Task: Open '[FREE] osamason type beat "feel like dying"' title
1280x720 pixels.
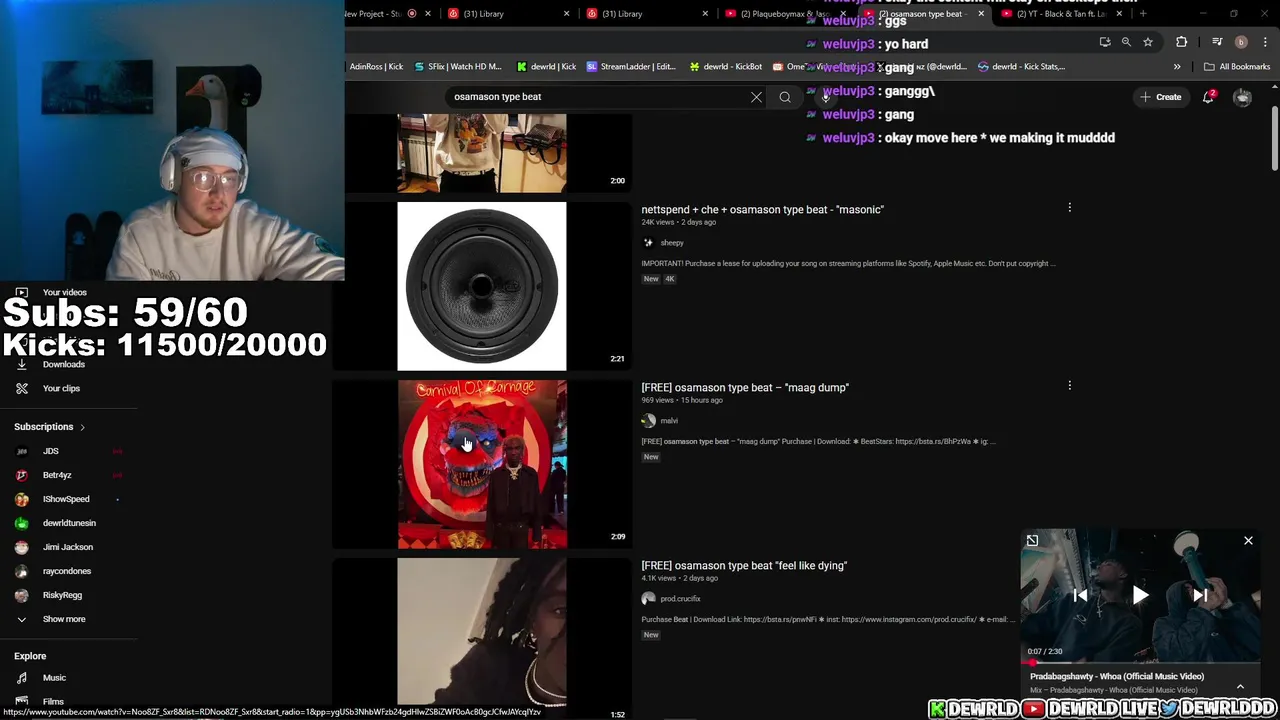Action: (x=744, y=565)
